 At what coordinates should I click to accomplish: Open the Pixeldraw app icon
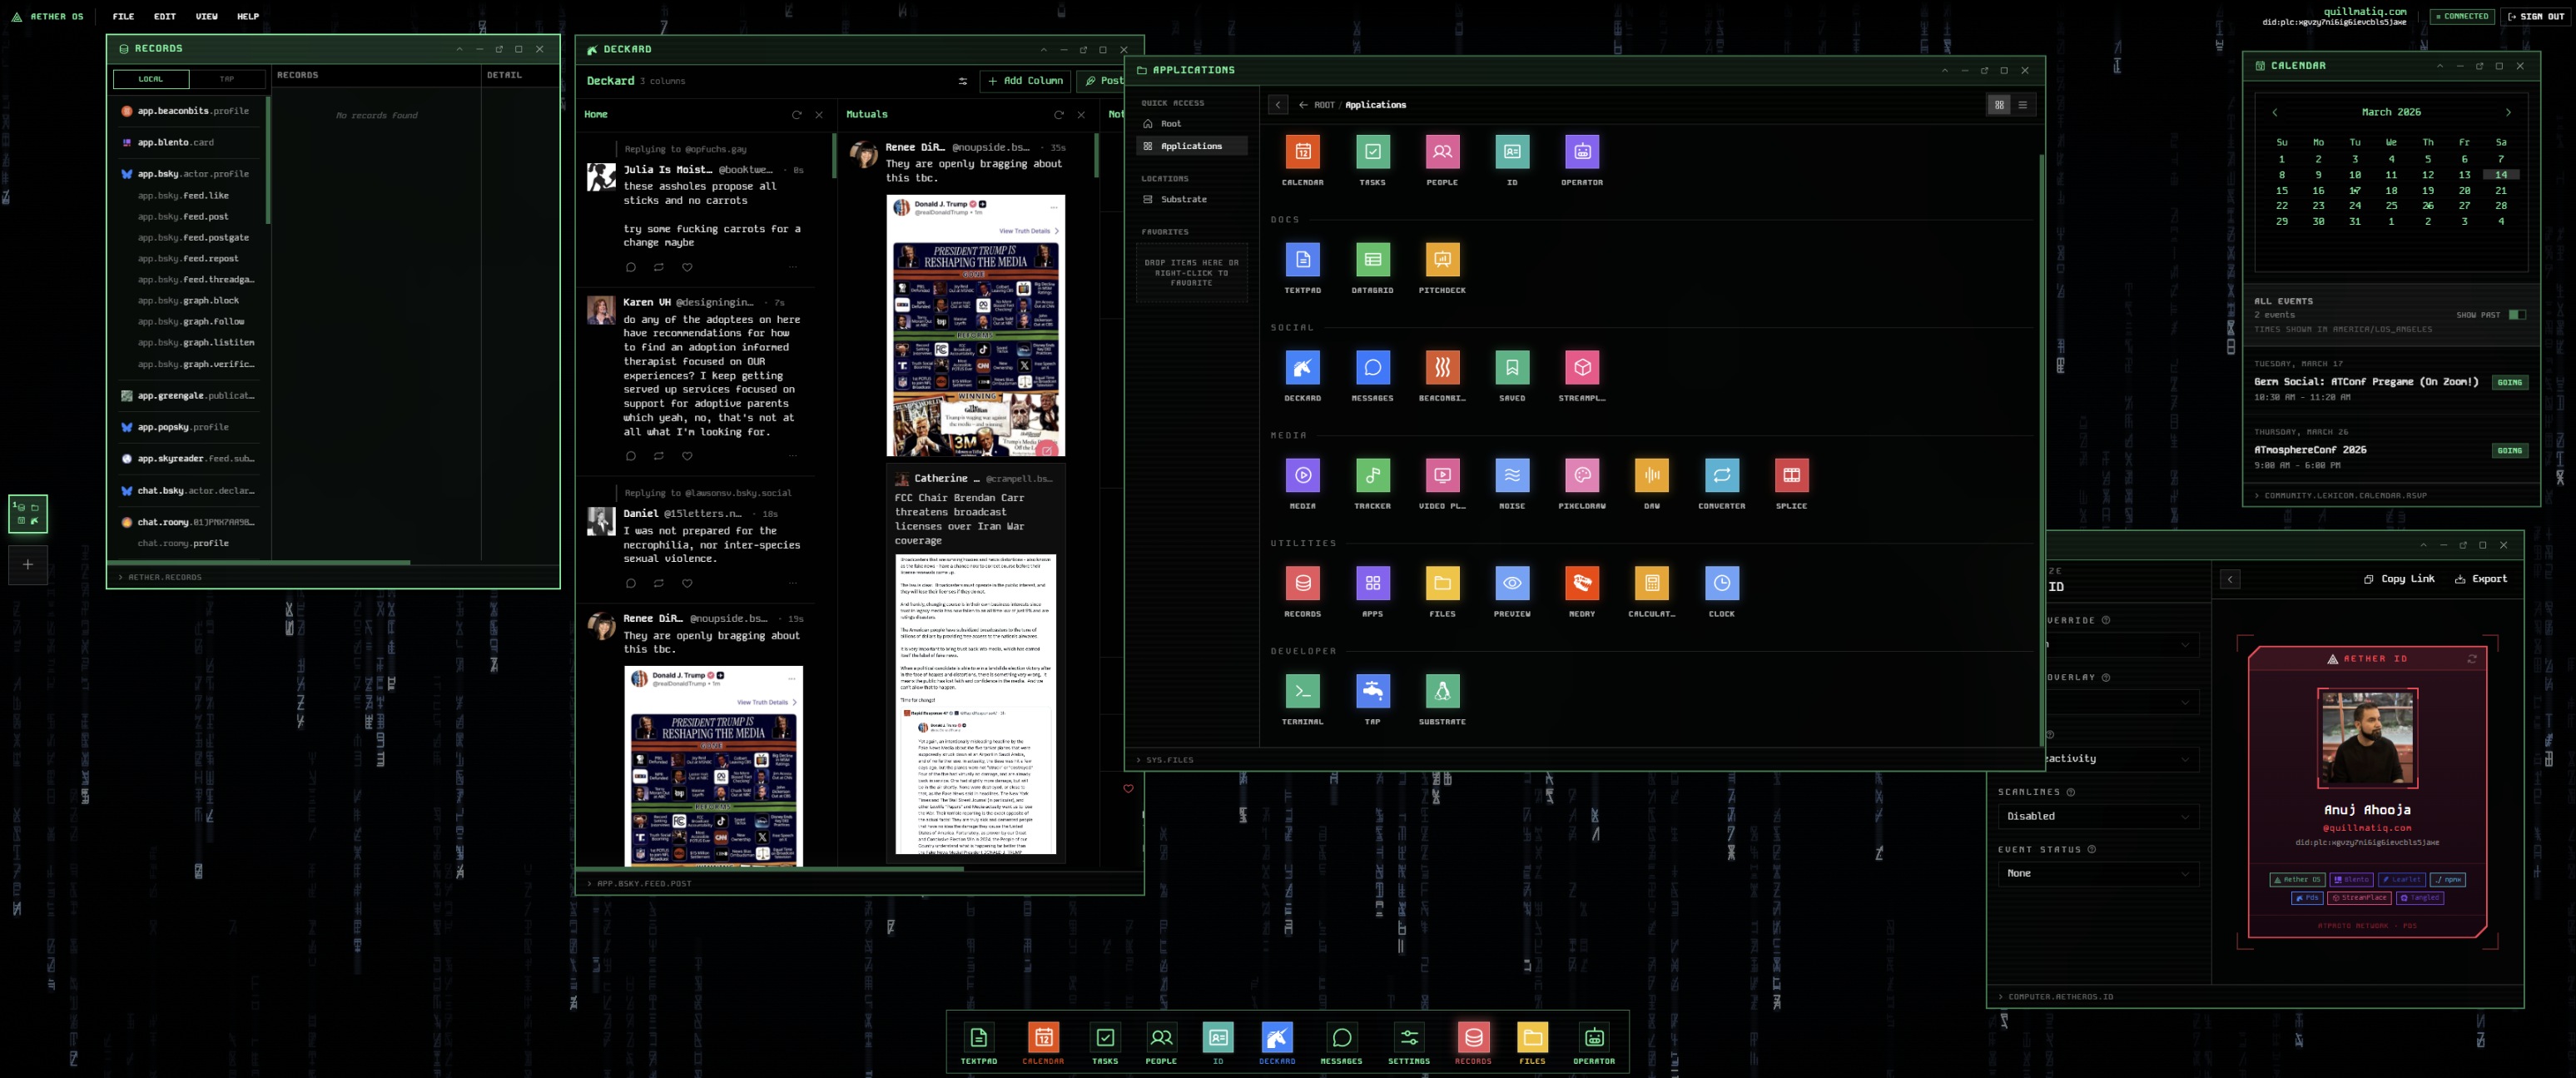[x=1581, y=476]
